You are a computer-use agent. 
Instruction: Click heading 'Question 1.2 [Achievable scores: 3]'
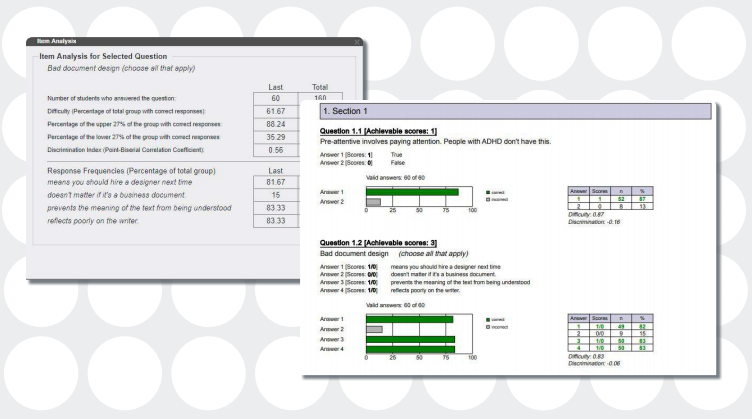point(378,243)
